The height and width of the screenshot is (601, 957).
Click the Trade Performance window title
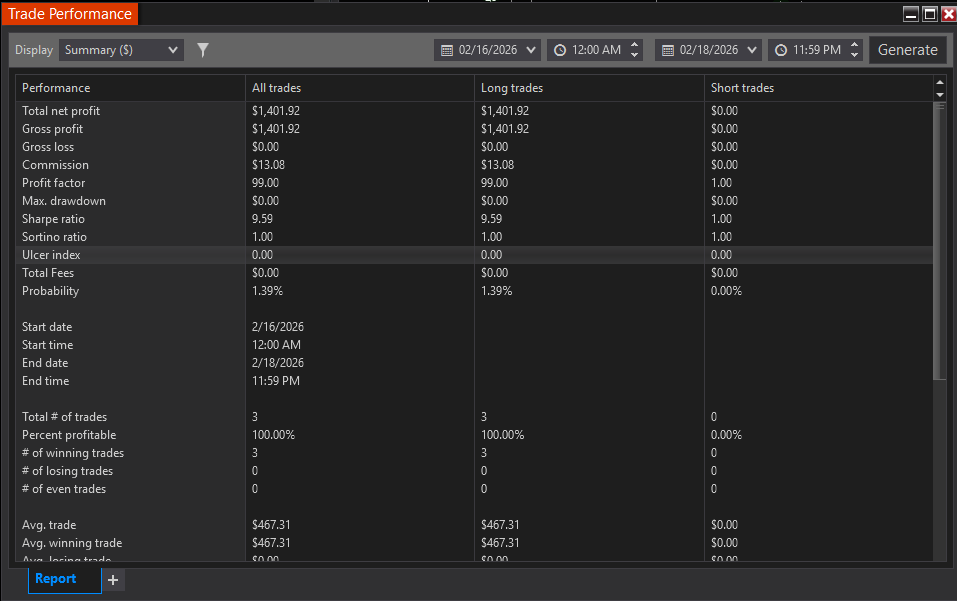tap(70, 14)
